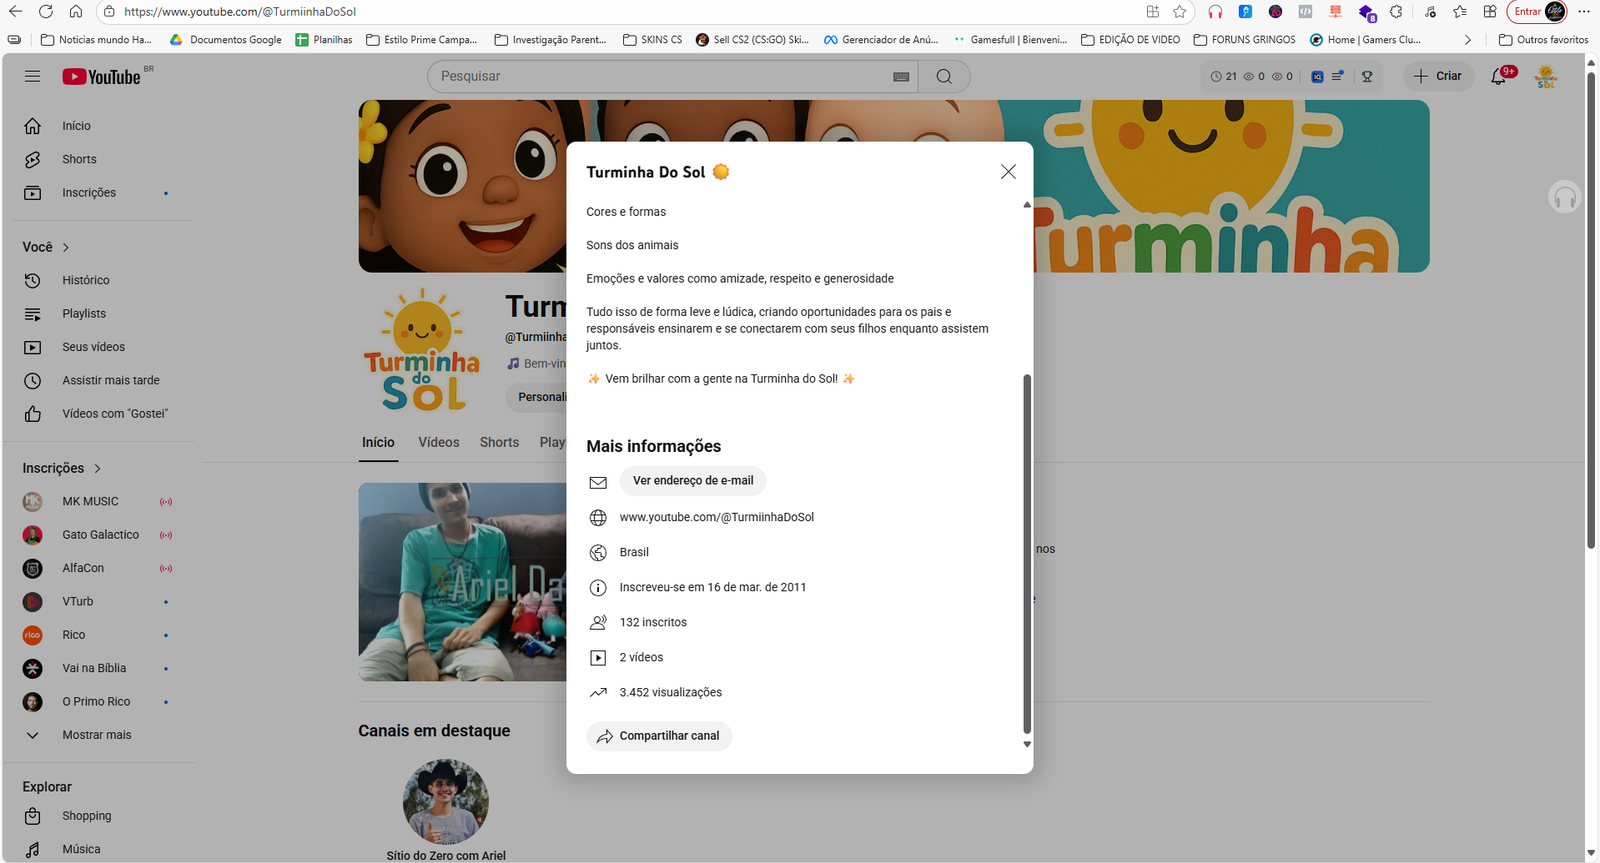Image resolution: width=1600 pixels, height=863 pixels.
Task: Open Gato Galactico subscription channel
Action: click(x=98, y=535)
